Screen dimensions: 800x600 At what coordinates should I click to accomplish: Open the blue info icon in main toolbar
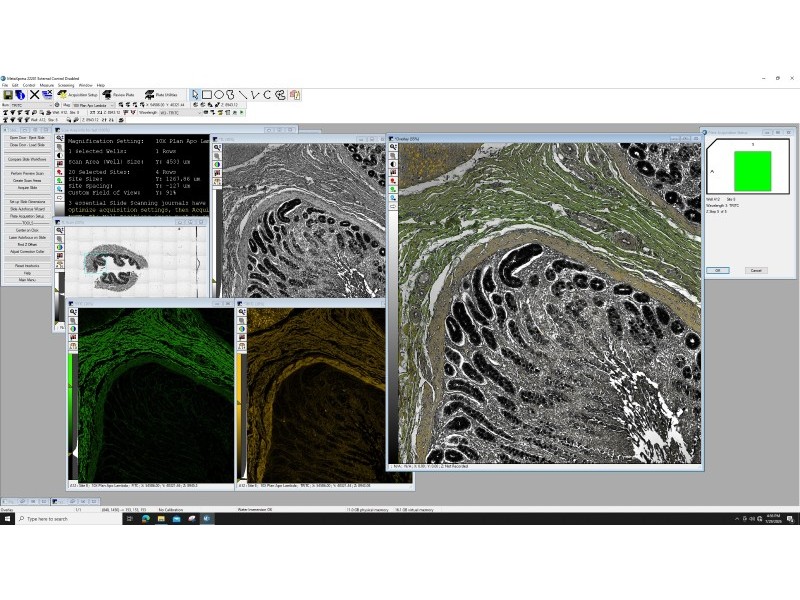[20, 95]
